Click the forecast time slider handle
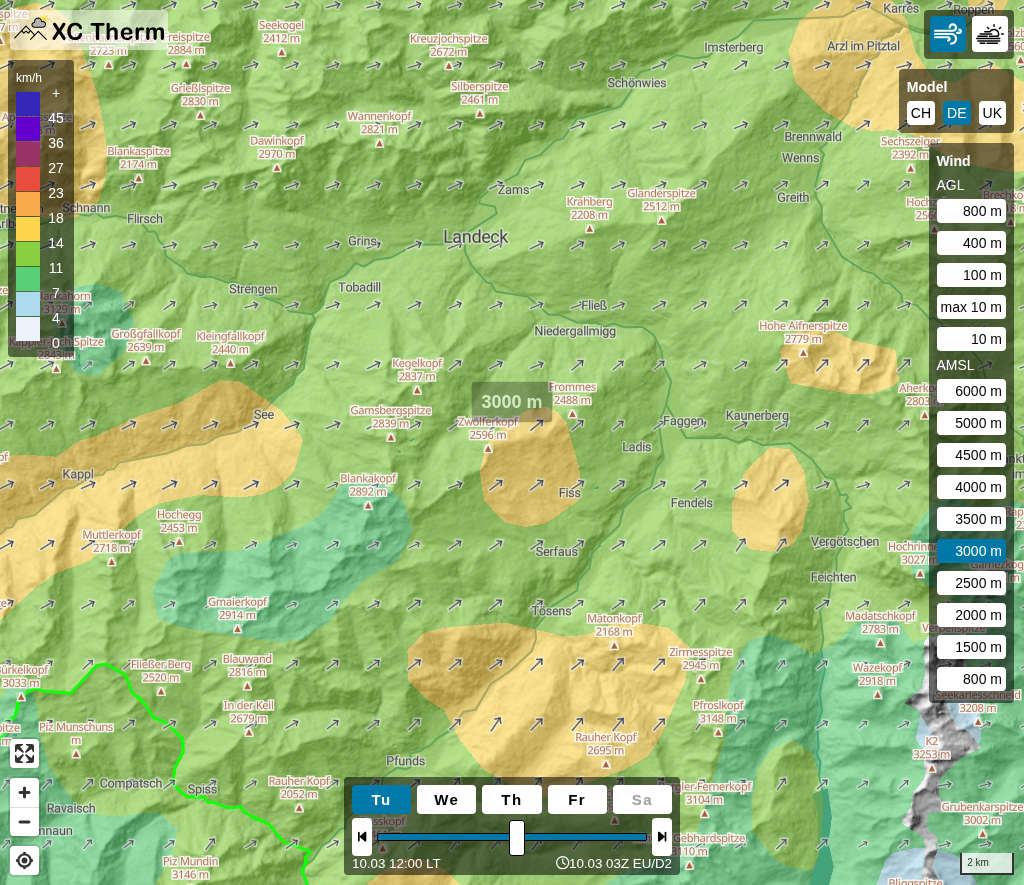 [x=517, y=837]
